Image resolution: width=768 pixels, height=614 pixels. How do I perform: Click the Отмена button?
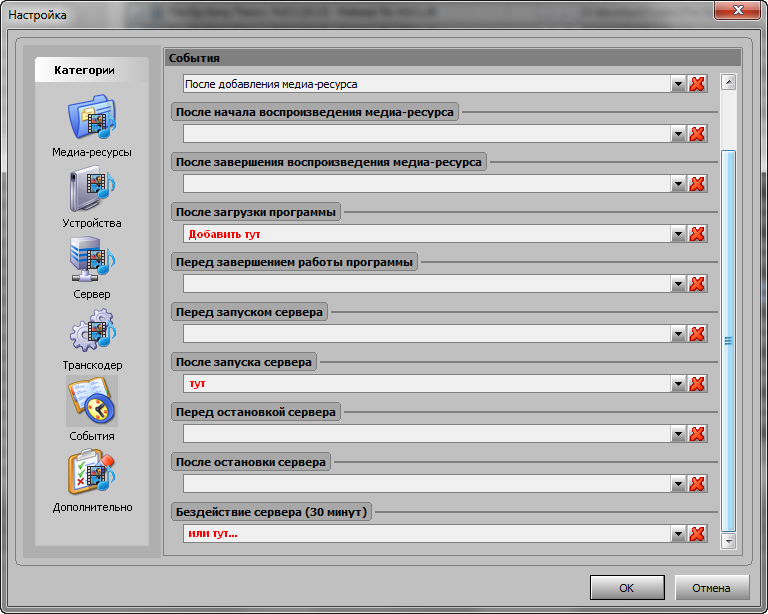712,588
